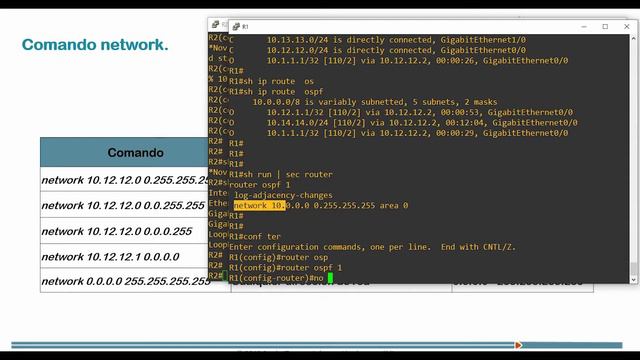Click the remaining portion of the progress bar
Viewport: 640px width, 360px height.
572,345
